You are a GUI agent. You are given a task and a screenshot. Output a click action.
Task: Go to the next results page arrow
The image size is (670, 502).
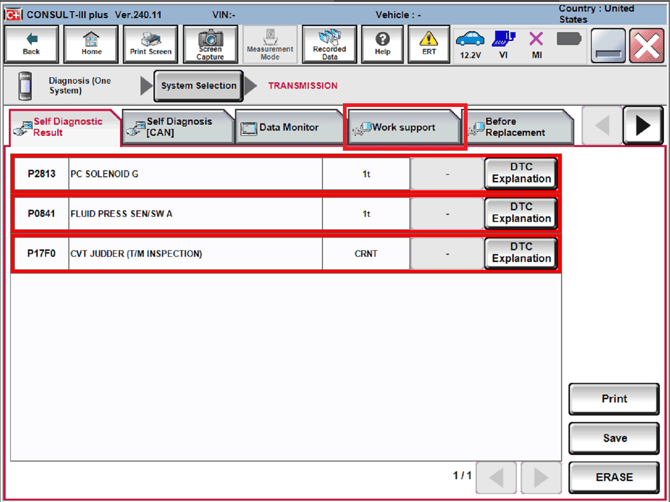[x=541, y=477]
